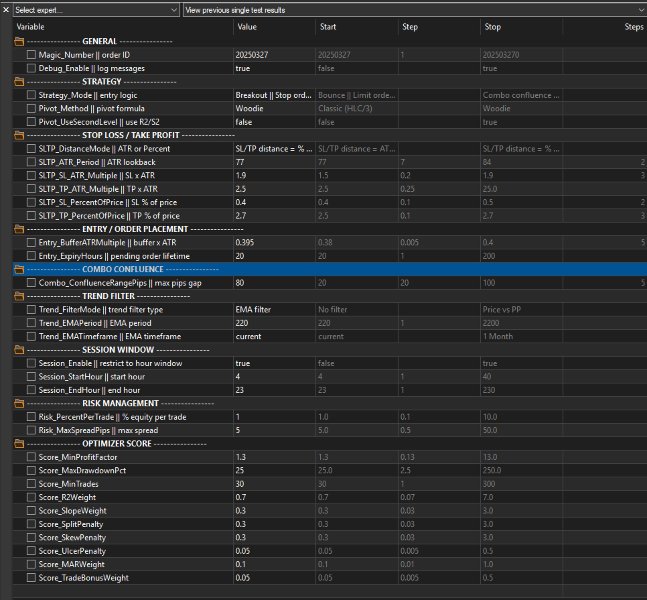Tick the Score_UlcerPenalty checkbox
This screenshot has height=600, width=647.
31,551
